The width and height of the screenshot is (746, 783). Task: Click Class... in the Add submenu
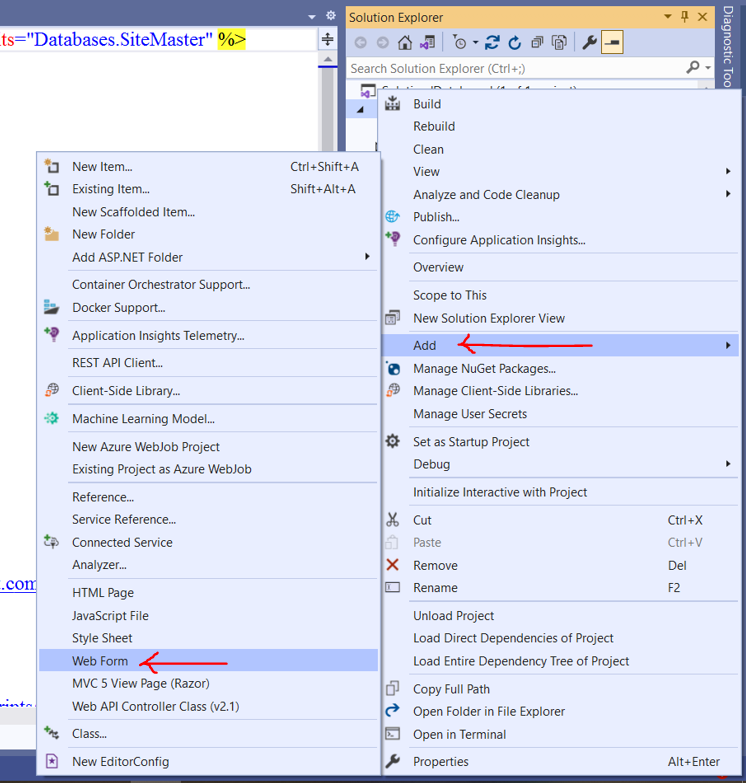coord(208,734)
